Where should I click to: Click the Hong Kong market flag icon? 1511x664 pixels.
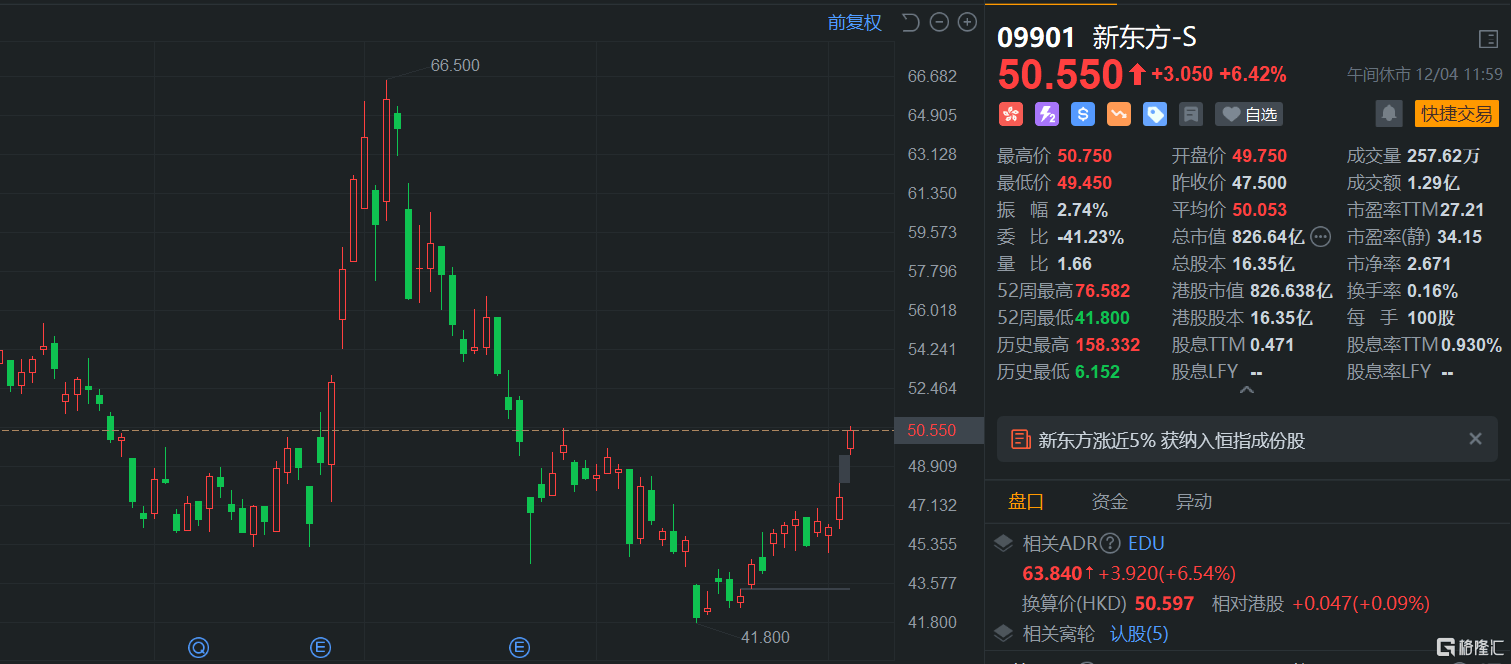(x=1011, y=114)
